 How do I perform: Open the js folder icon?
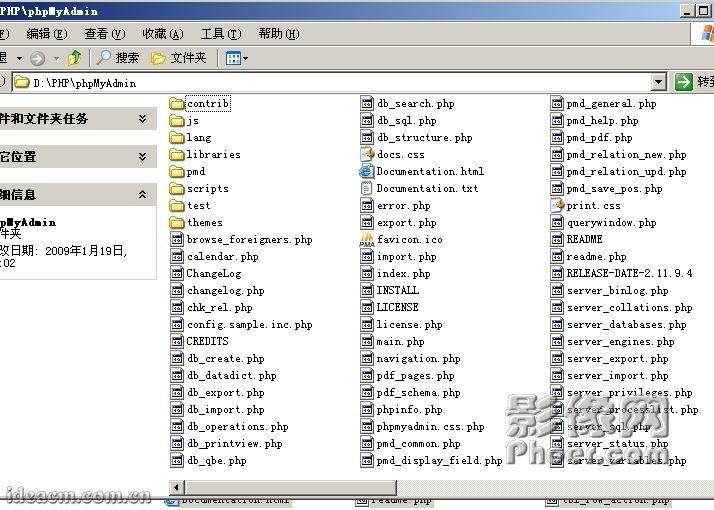(x=176, y=121)
